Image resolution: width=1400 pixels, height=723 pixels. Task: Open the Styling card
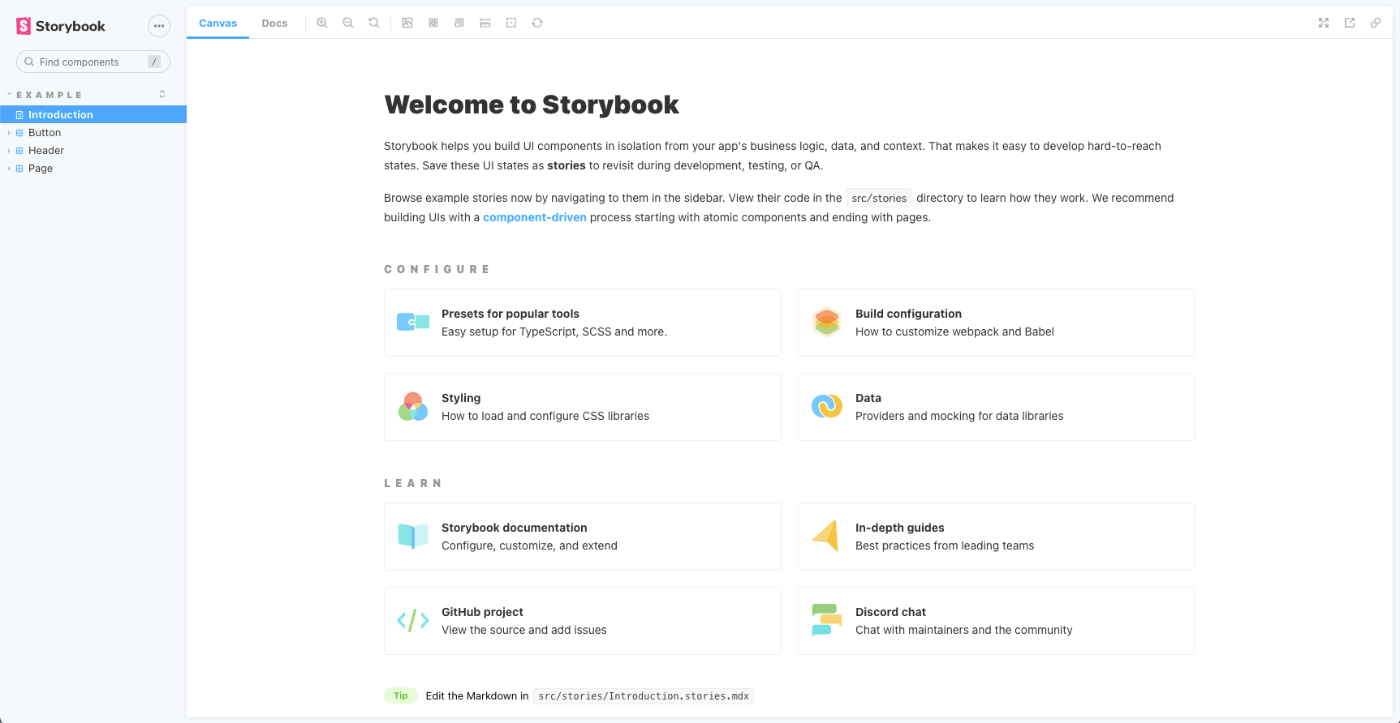pyautogui.click(x=583, y=407)
